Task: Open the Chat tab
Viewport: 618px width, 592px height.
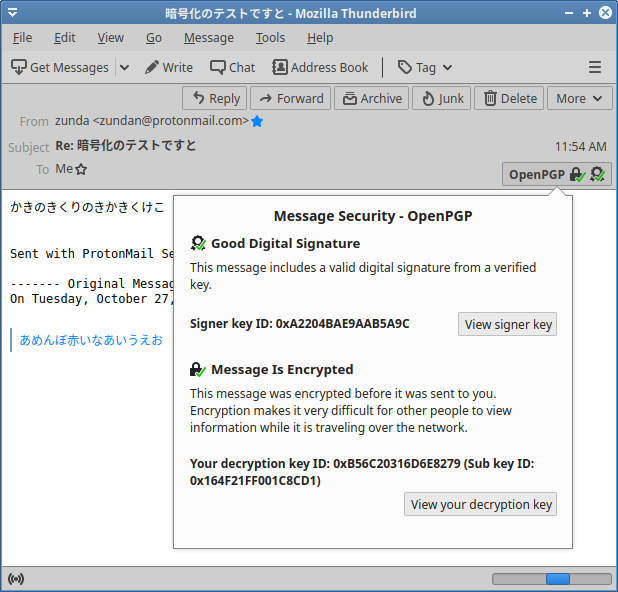Action: pyautogui.click(x=233, y=67)
